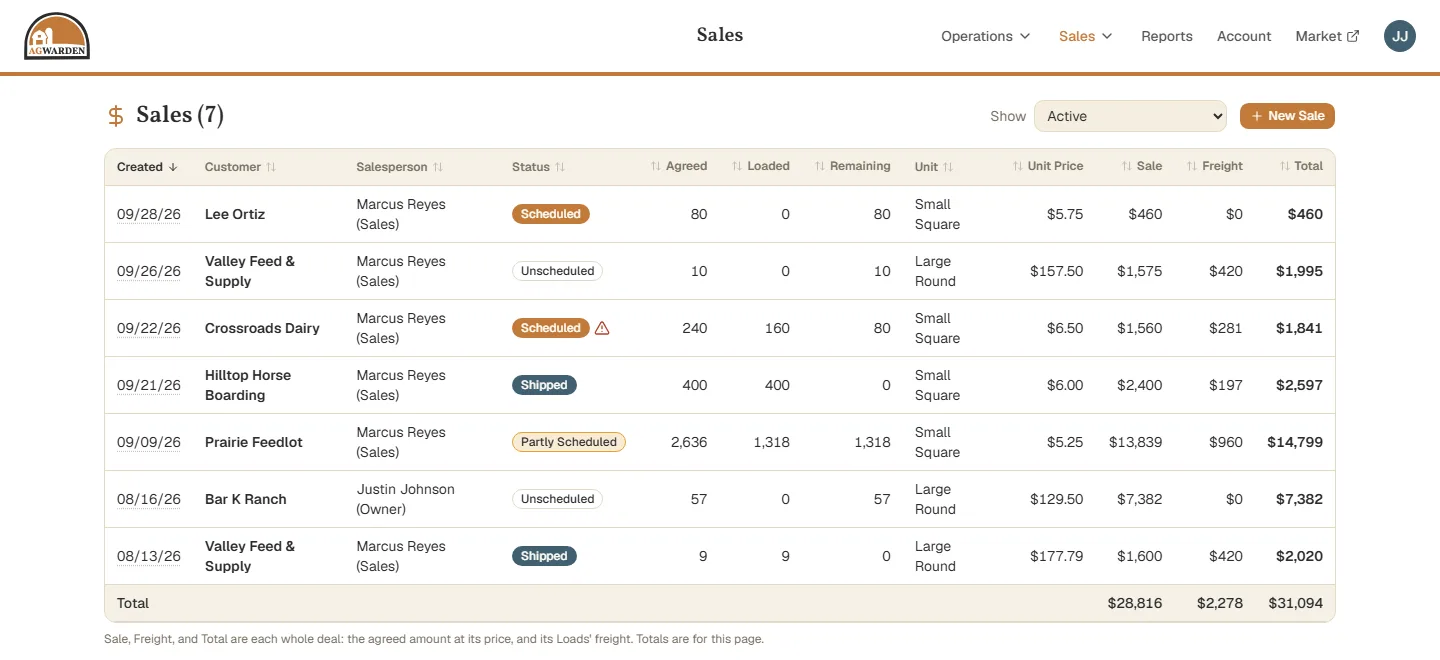
Task: Sort by Remaining column sort icon
Action: [x=820, y=166]
